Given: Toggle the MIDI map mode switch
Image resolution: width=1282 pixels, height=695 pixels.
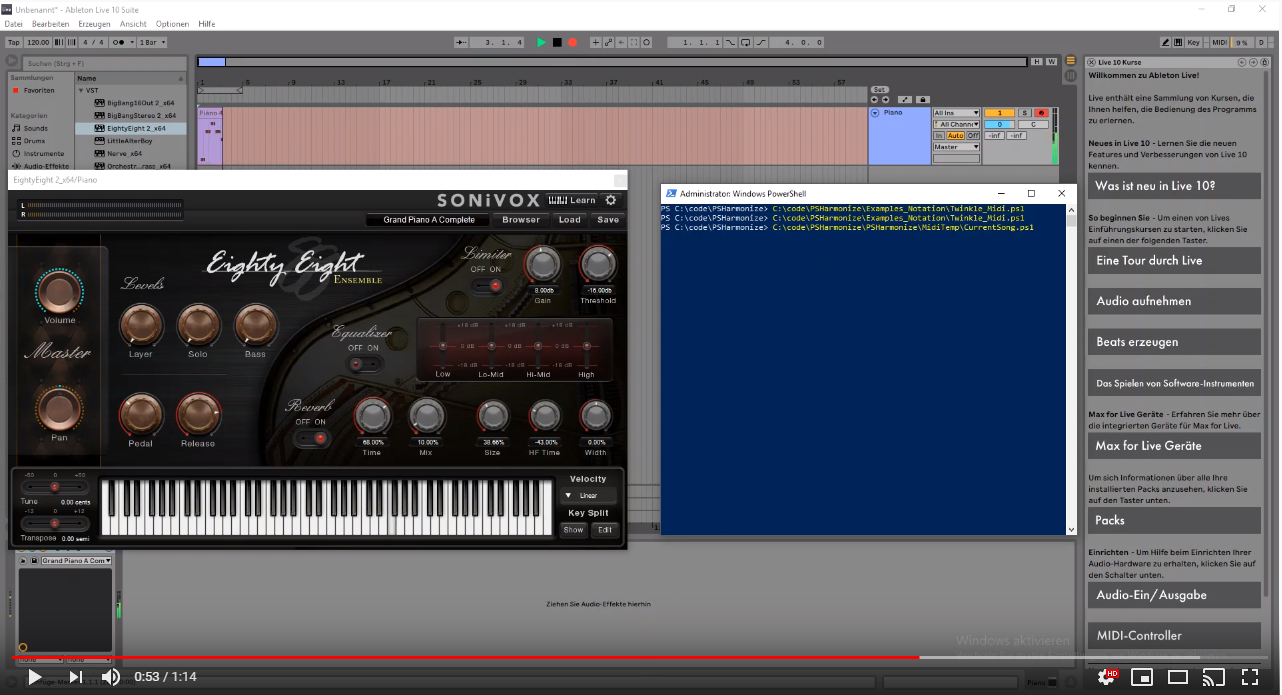Looking at the screenshot, I should click(x=1220, y=42).
